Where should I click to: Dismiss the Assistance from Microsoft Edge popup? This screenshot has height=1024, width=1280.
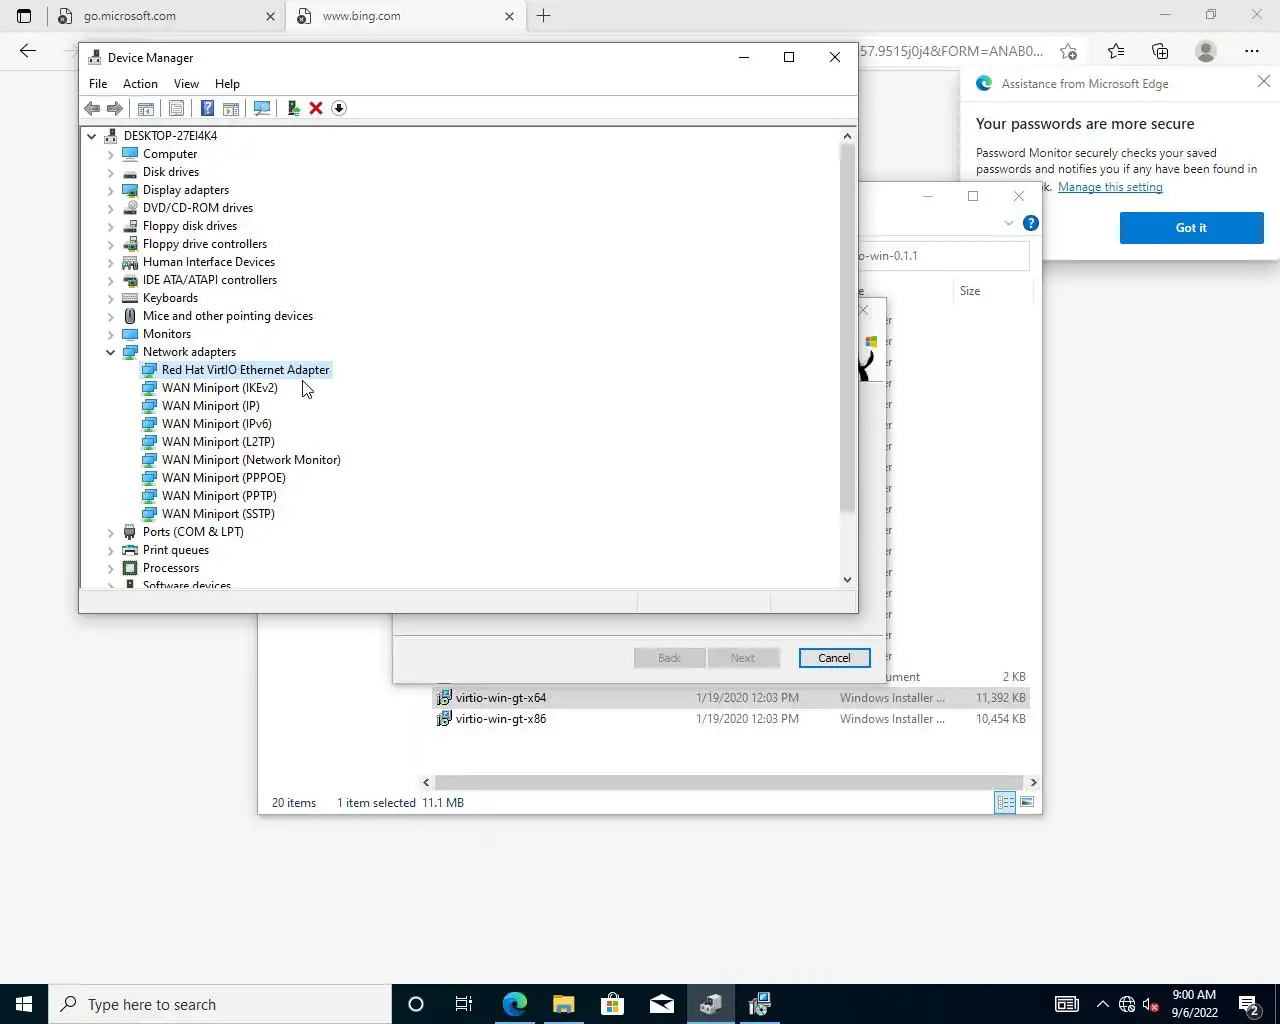tap(1264, 82)
